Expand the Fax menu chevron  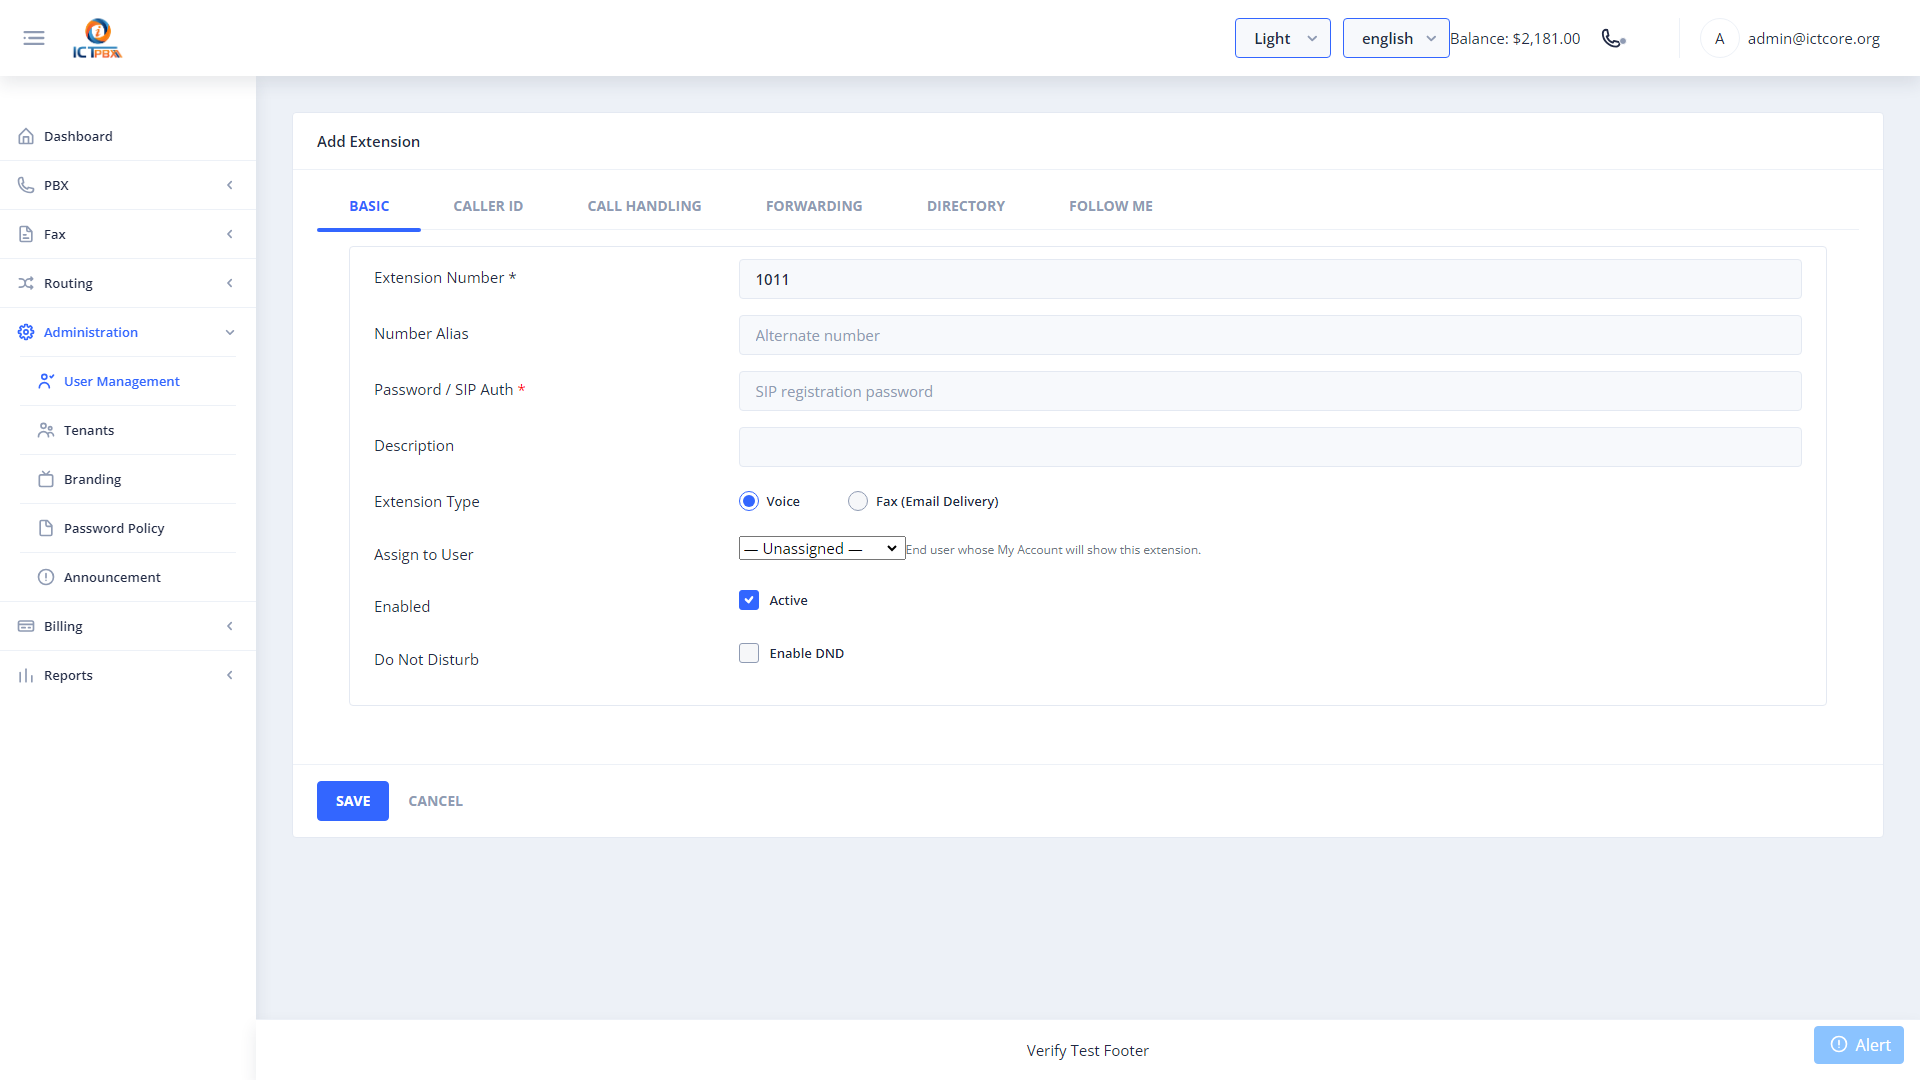[230, 234]
